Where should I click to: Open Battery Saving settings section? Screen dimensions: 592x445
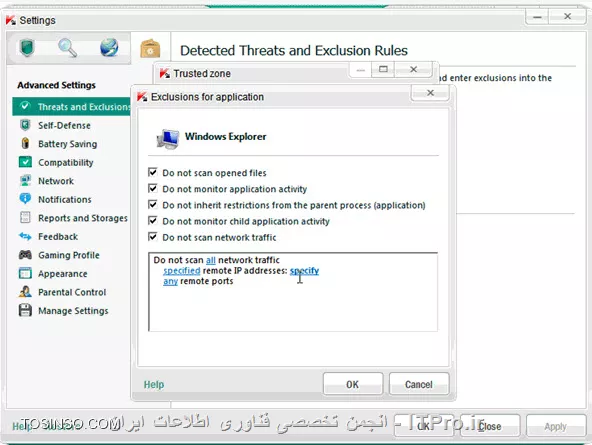coord(68,144)
